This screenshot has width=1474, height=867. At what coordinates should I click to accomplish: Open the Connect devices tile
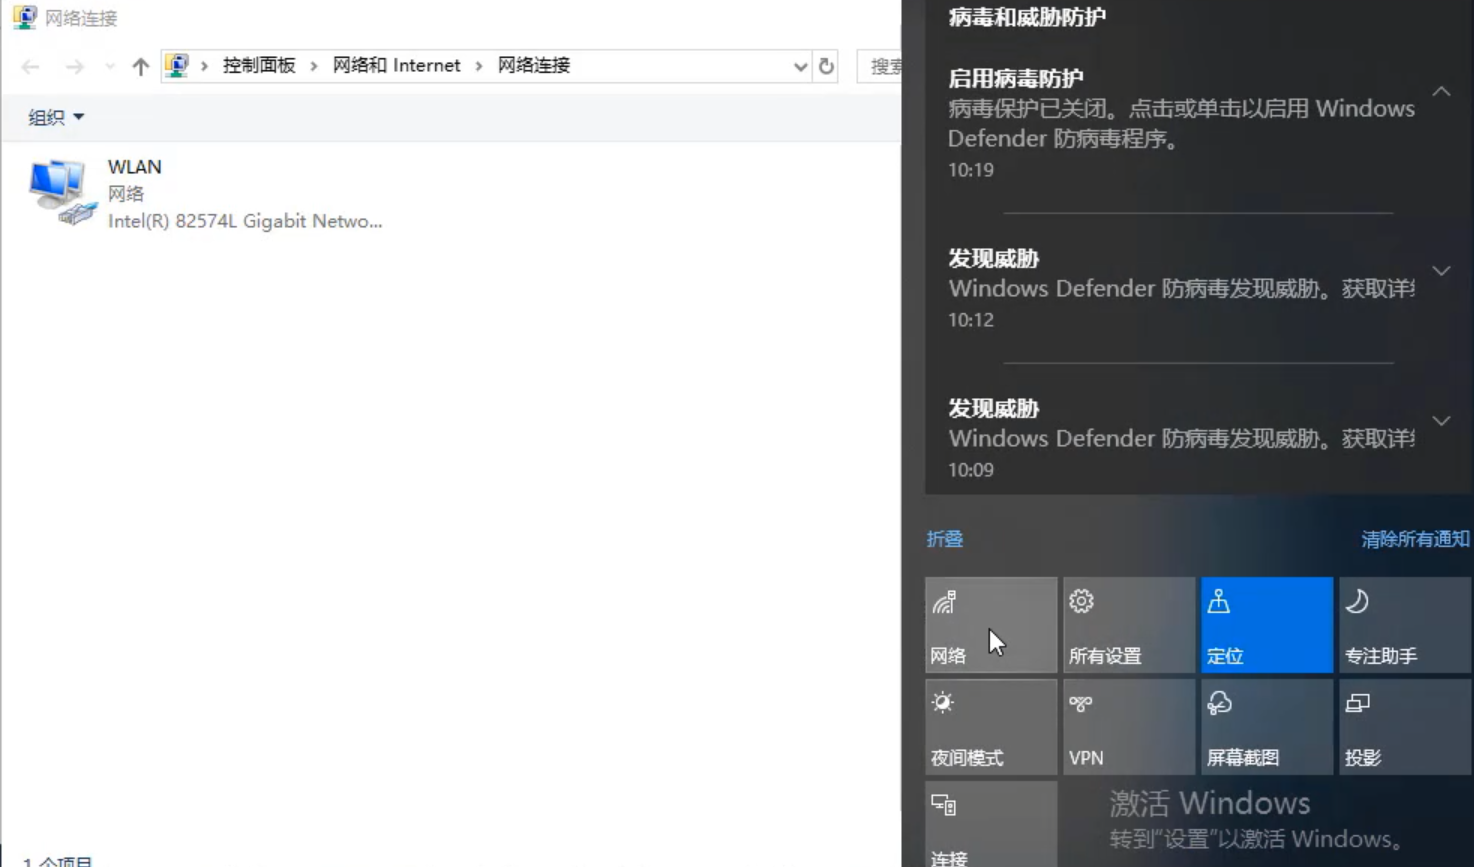(x=990, y=825)
